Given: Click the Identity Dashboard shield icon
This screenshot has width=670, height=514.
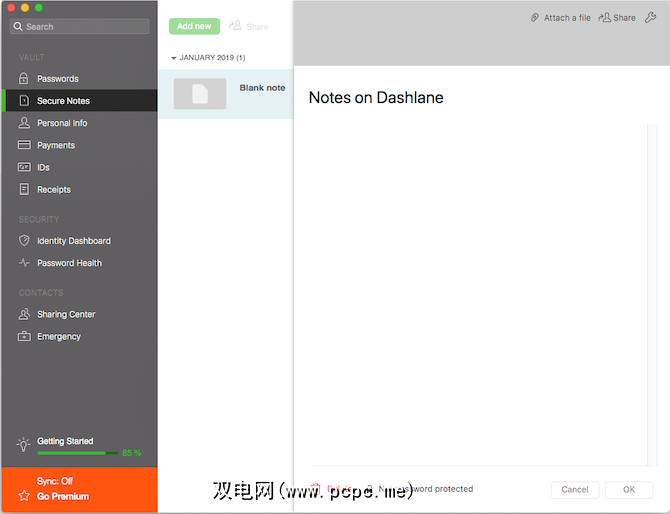Looking at the screenshot, I should click(x=24, y=241).
